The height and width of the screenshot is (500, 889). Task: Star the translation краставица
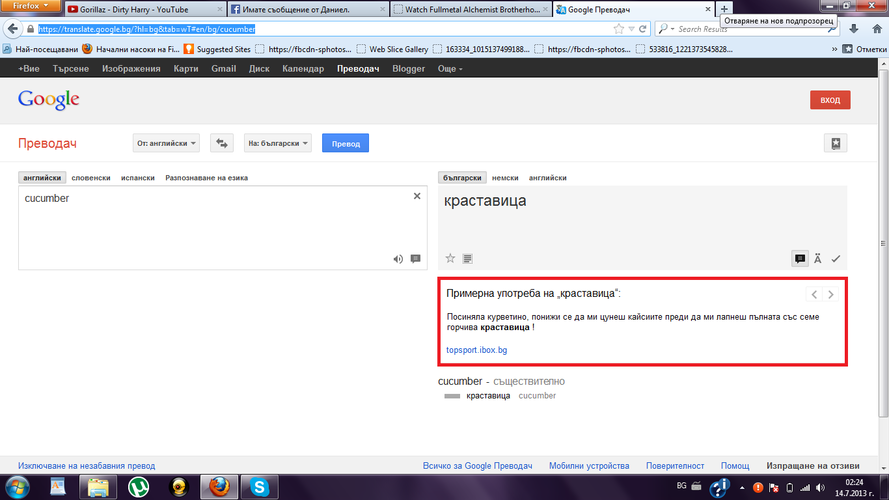pos(450,259)
